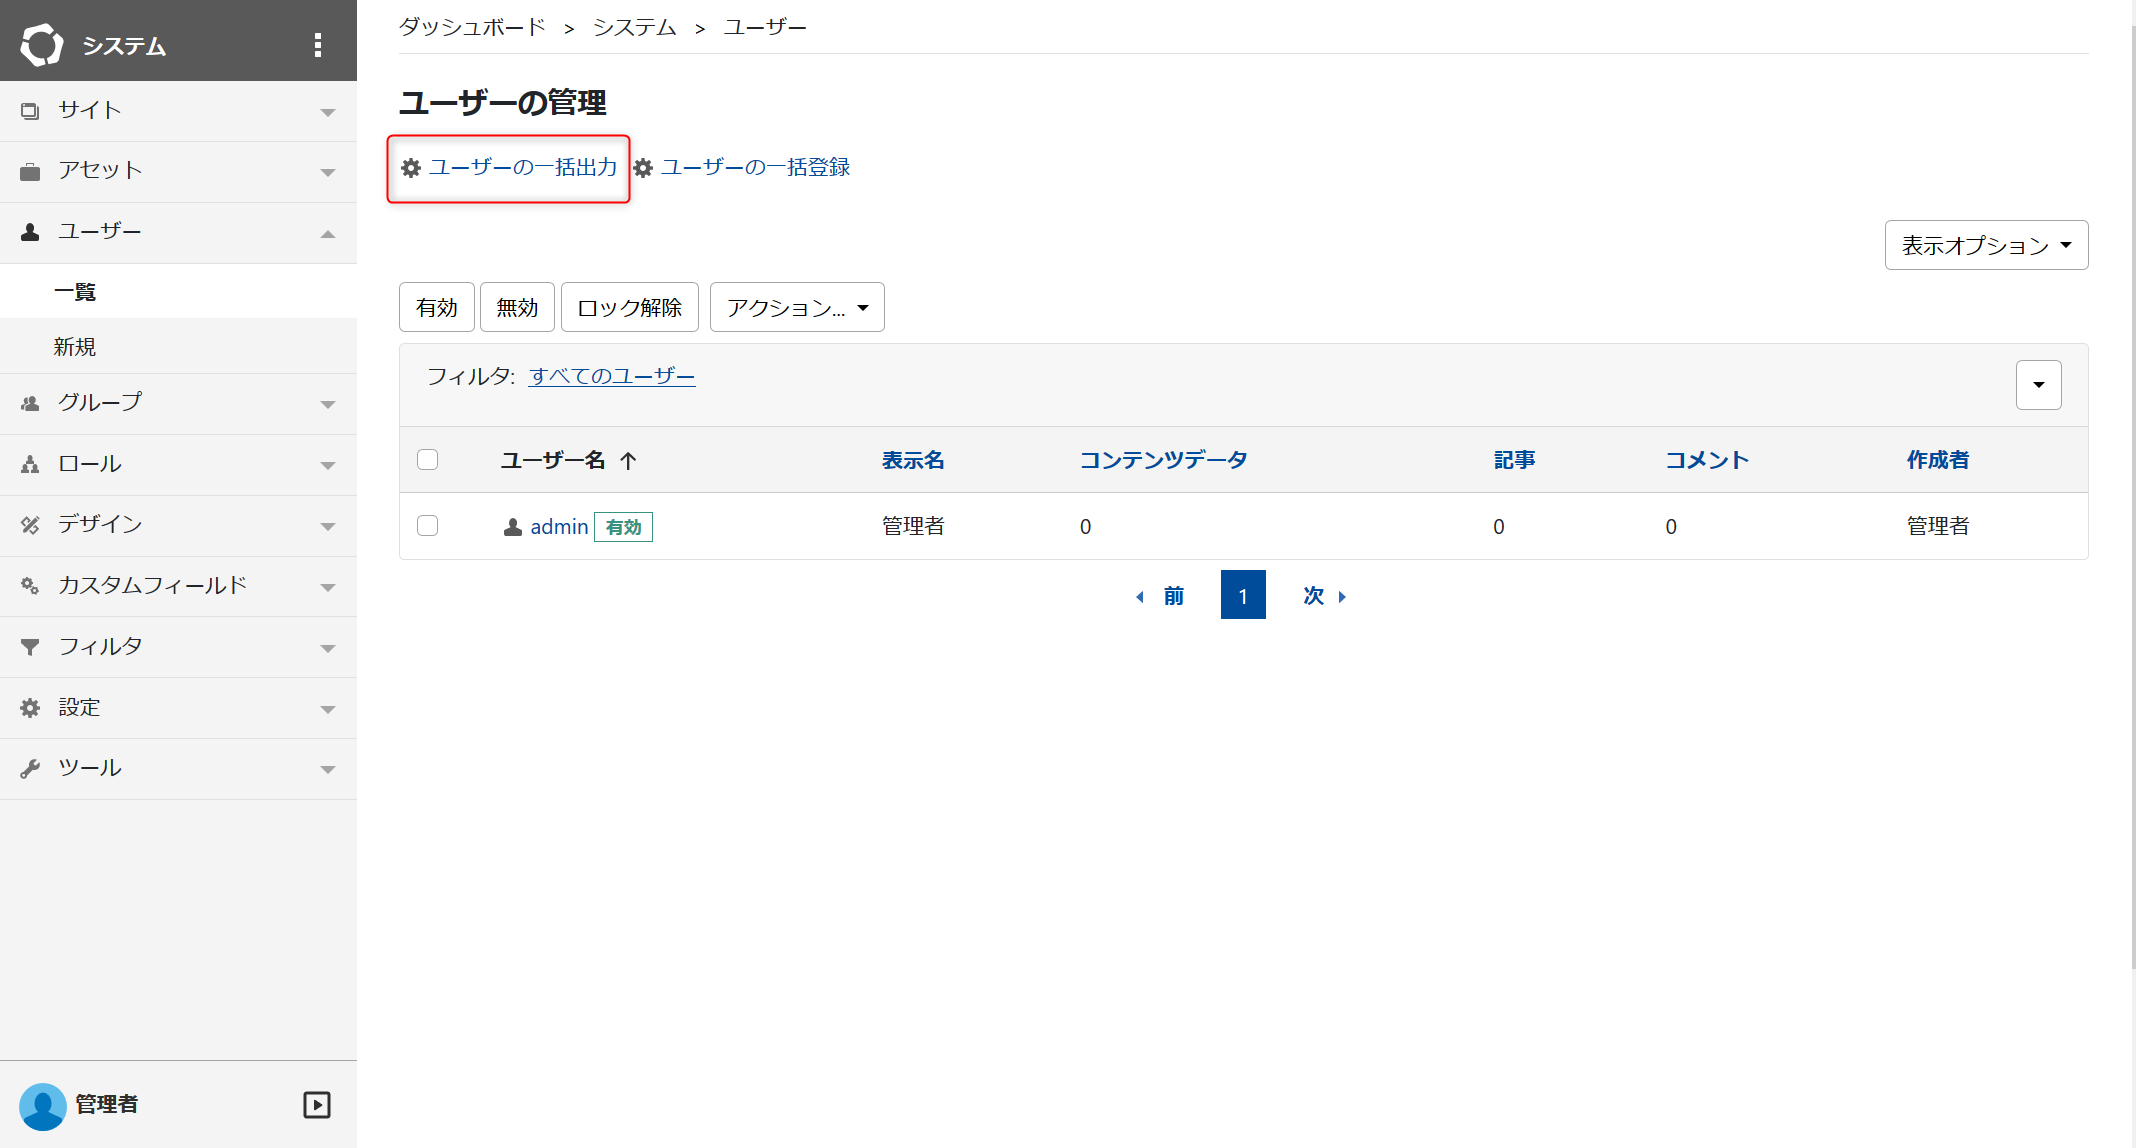Go to システム breadcrumb
2136x1148 pixels.
coord(635,27)
